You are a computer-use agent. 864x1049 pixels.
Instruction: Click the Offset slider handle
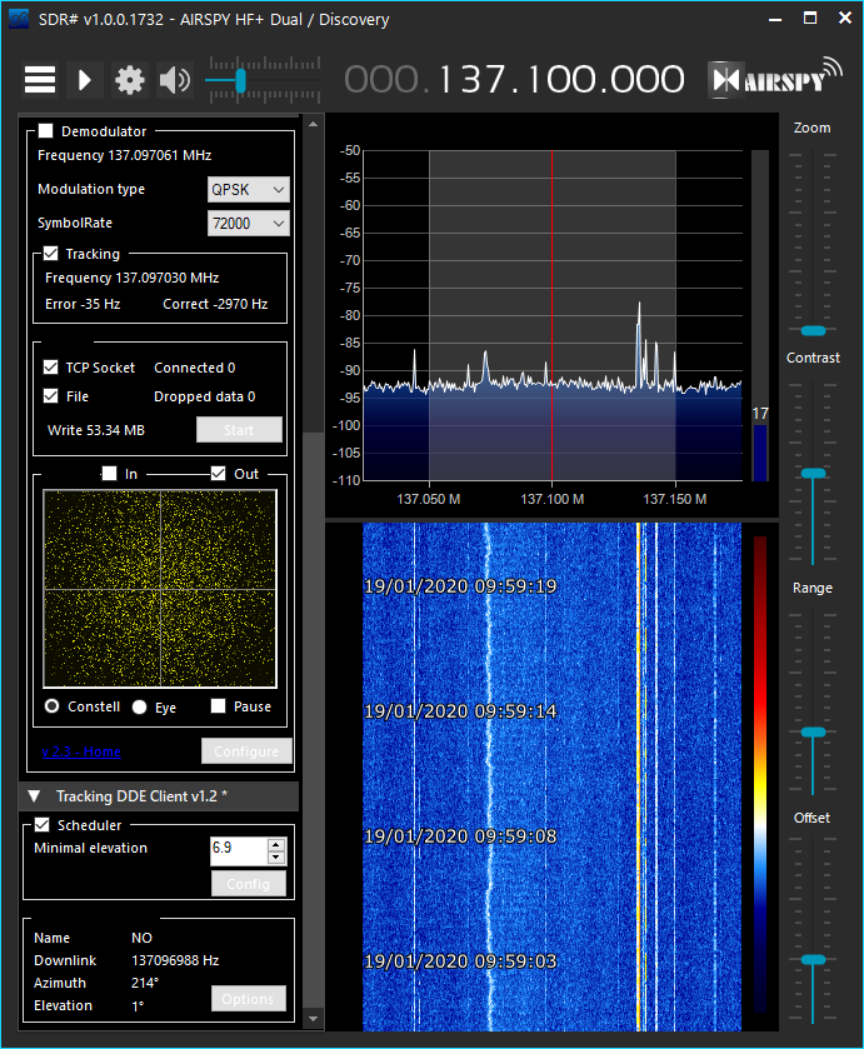(x=813, y=959)
